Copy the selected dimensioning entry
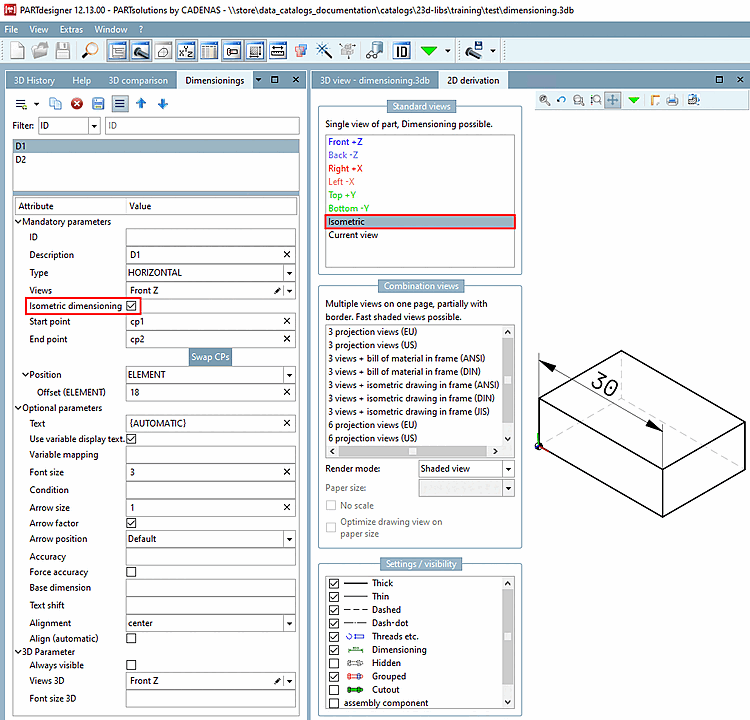750x720 pixels. point(55,103)
